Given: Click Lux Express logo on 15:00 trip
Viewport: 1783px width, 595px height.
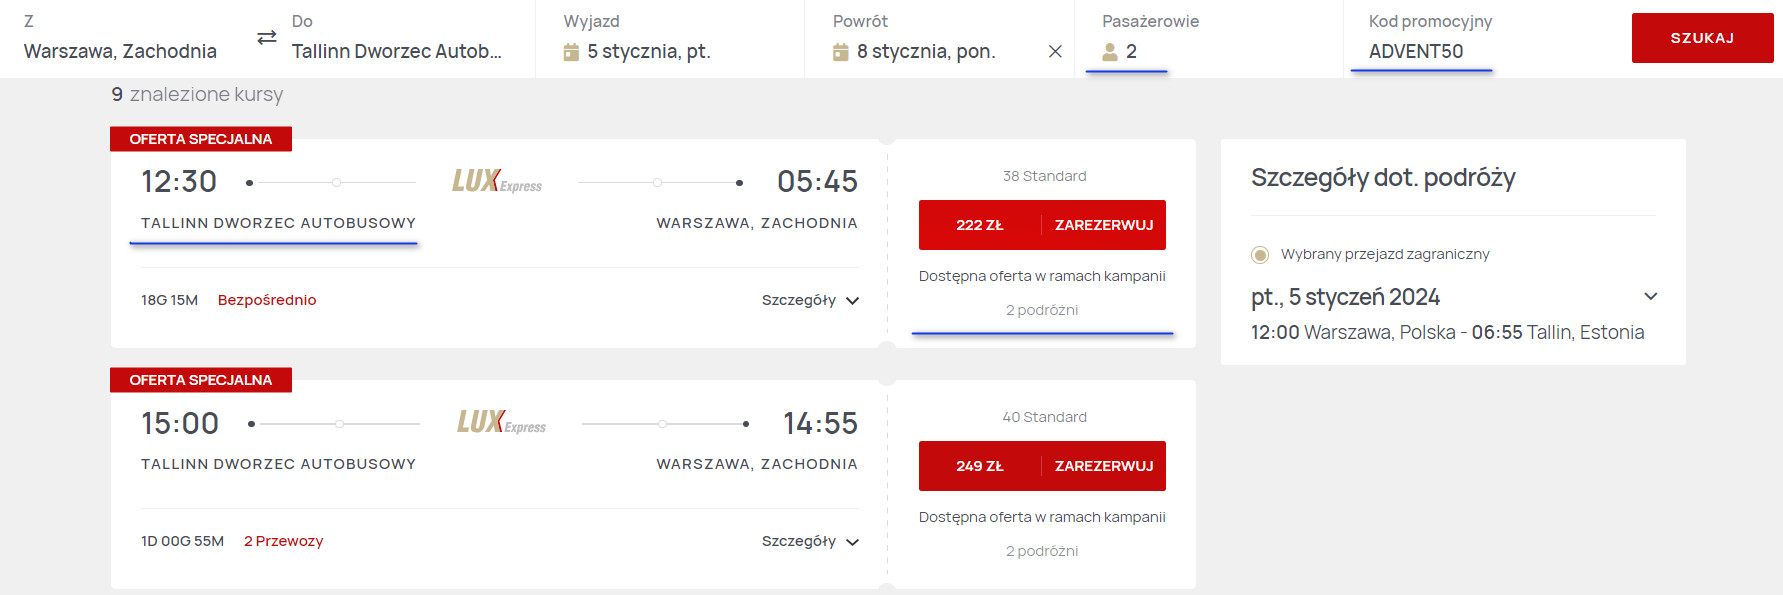Looking at the screenshot, I should tap(501, 423).
